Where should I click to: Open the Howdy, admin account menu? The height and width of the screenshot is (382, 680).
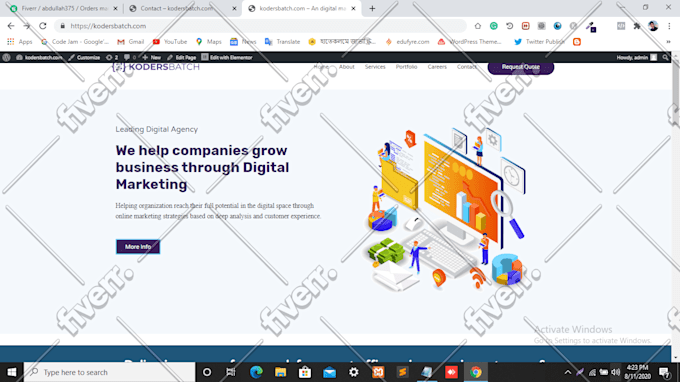pos(636,57)
